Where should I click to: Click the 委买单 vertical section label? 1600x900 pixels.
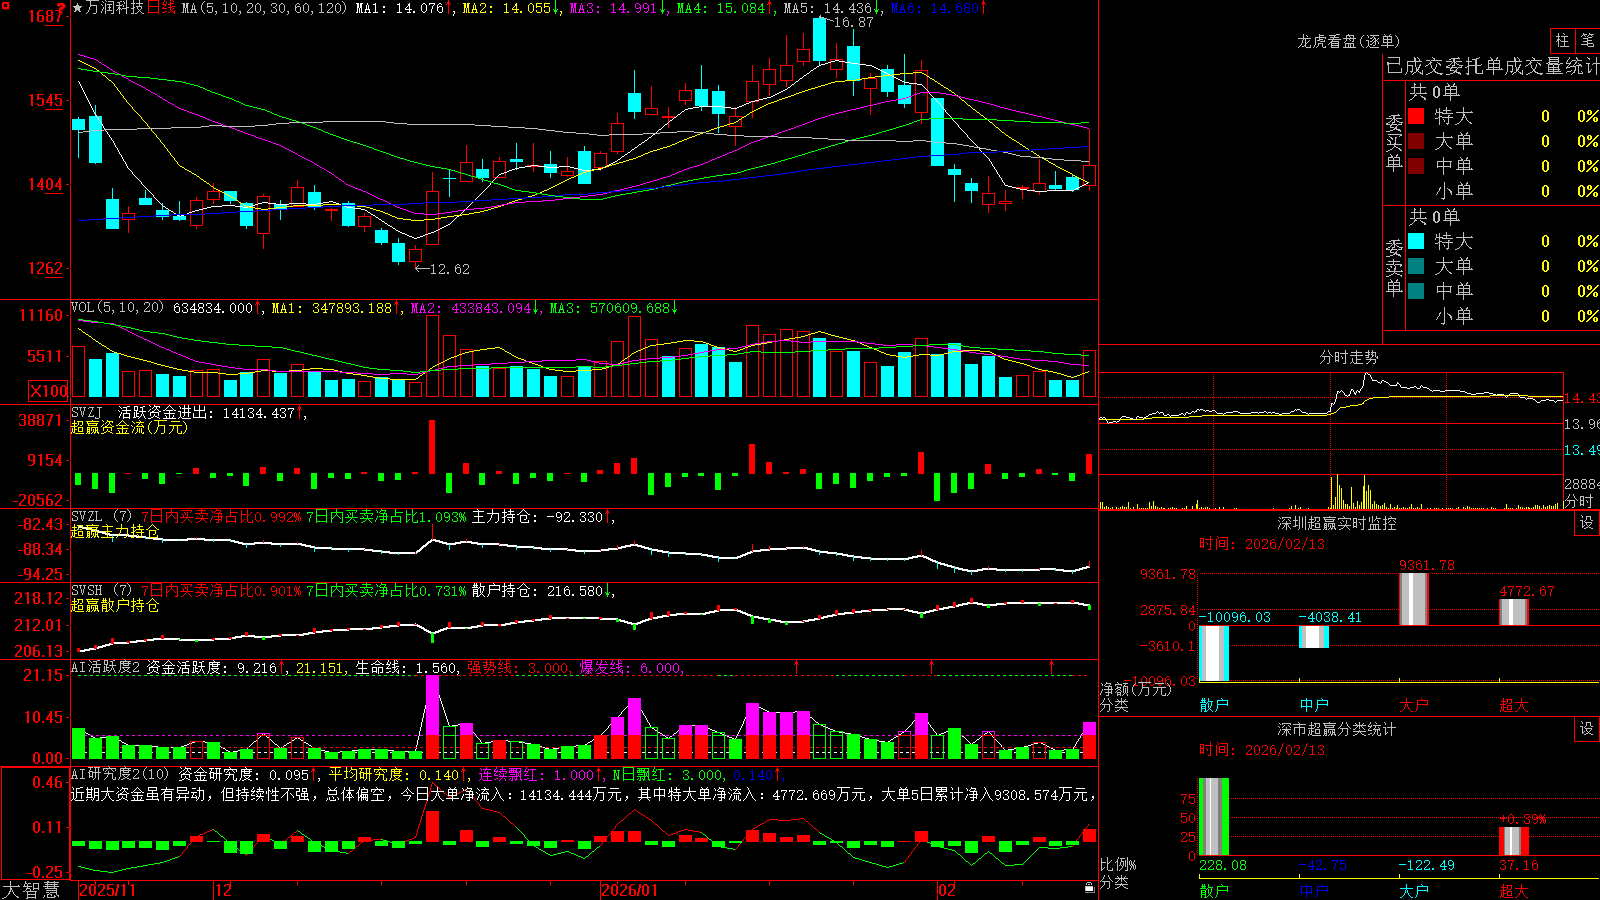[x=1394, y=142]
